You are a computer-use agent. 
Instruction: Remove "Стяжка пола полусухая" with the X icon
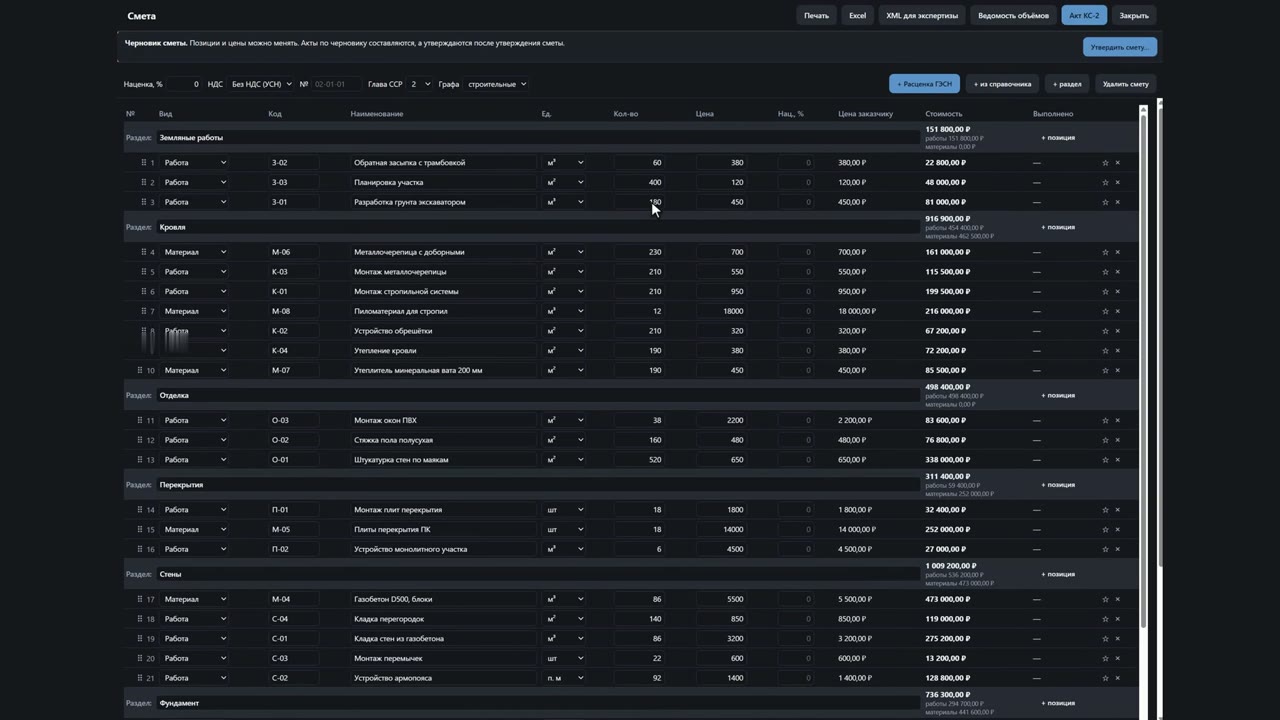coord(1117,440)
